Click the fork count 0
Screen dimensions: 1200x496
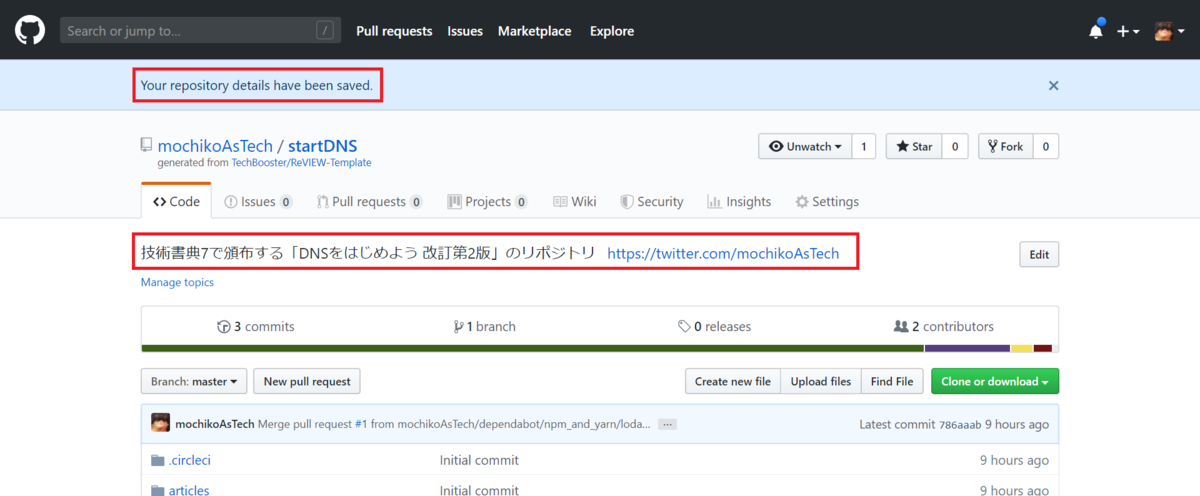coord(1046,146)
